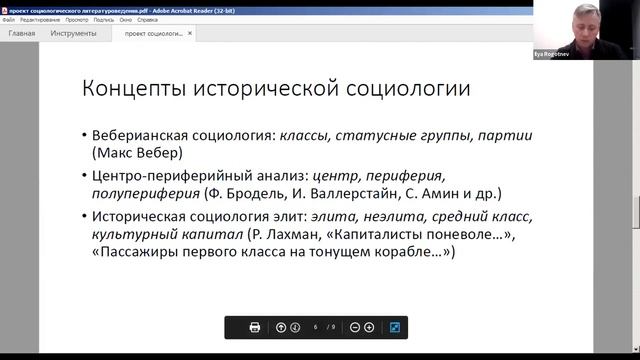The height and width of the screenshot is (360, 640).
Task: Open the Файл menu
Action: pos(8,20)
